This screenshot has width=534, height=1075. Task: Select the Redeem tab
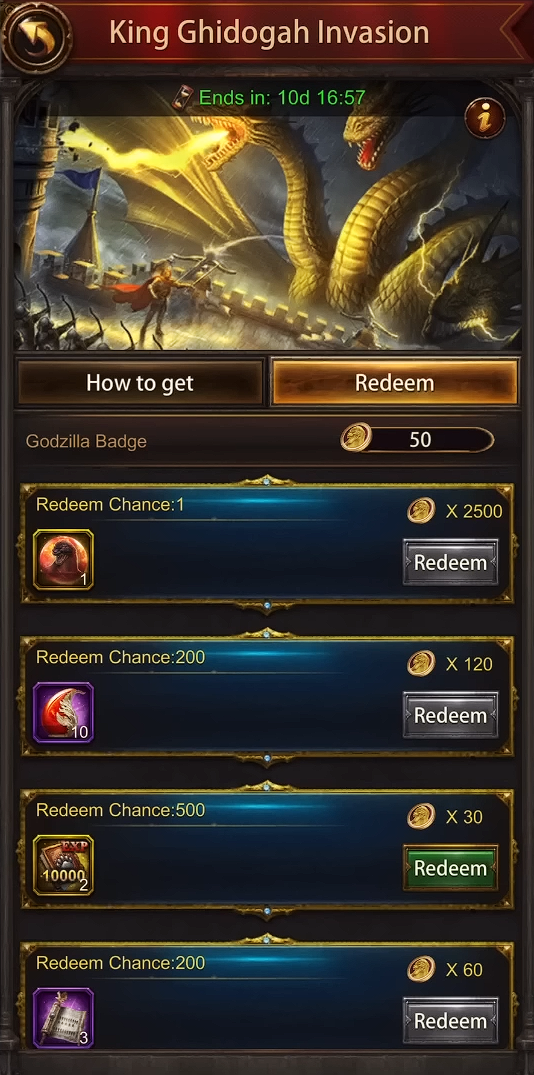point(395,383)
